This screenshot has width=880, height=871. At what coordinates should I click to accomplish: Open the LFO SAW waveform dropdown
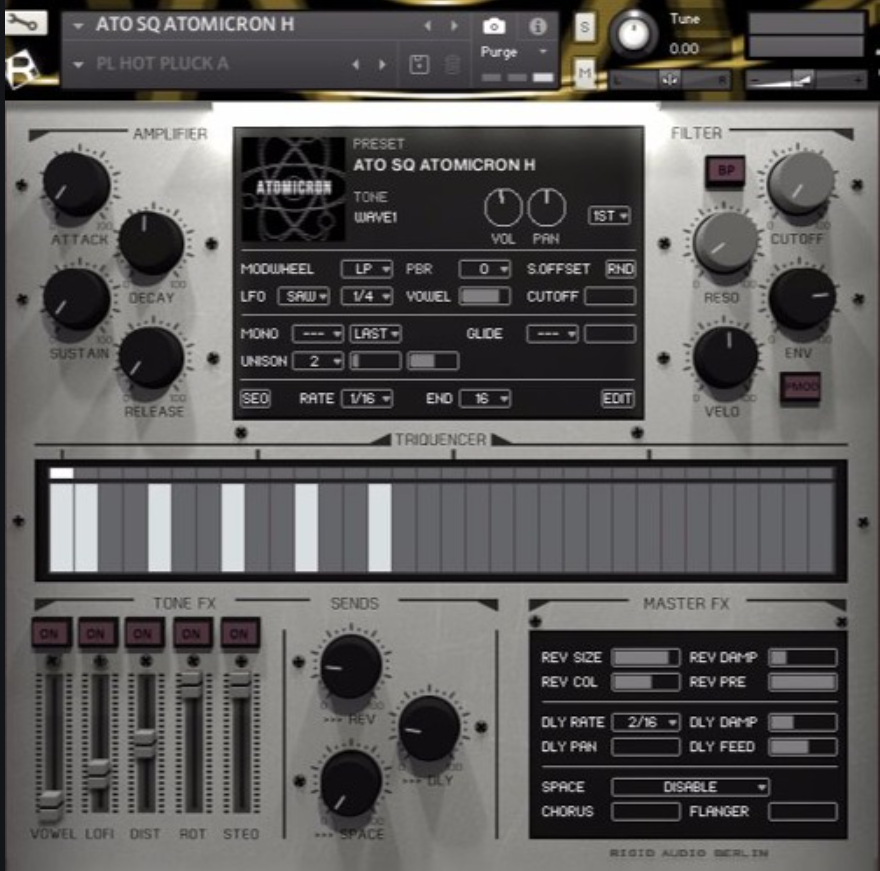coord(304,296)
